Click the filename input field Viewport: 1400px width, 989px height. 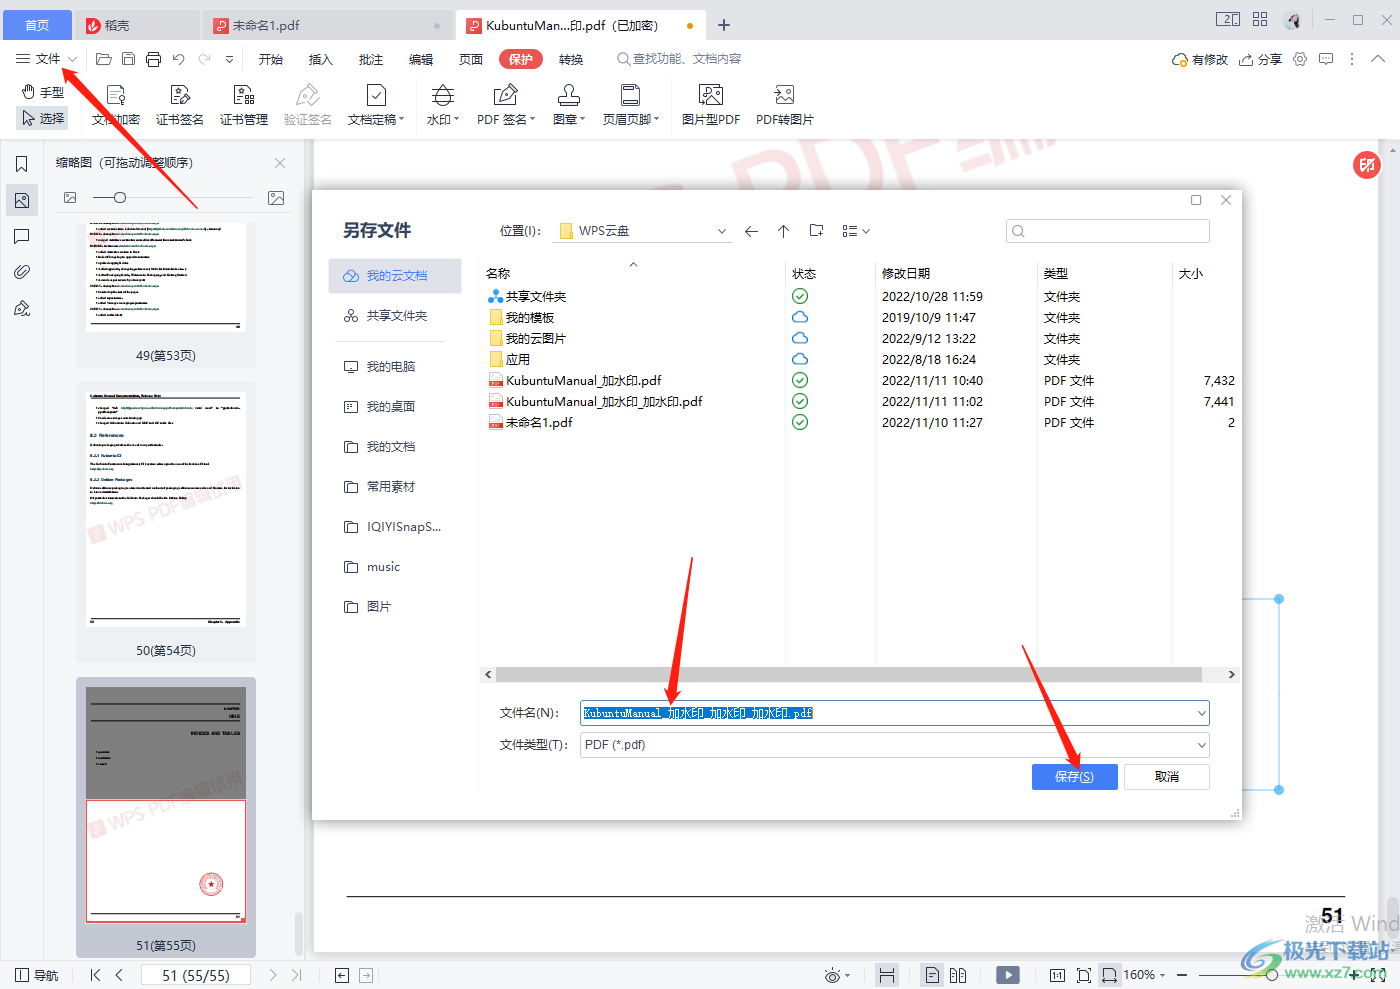pos(895,713)
